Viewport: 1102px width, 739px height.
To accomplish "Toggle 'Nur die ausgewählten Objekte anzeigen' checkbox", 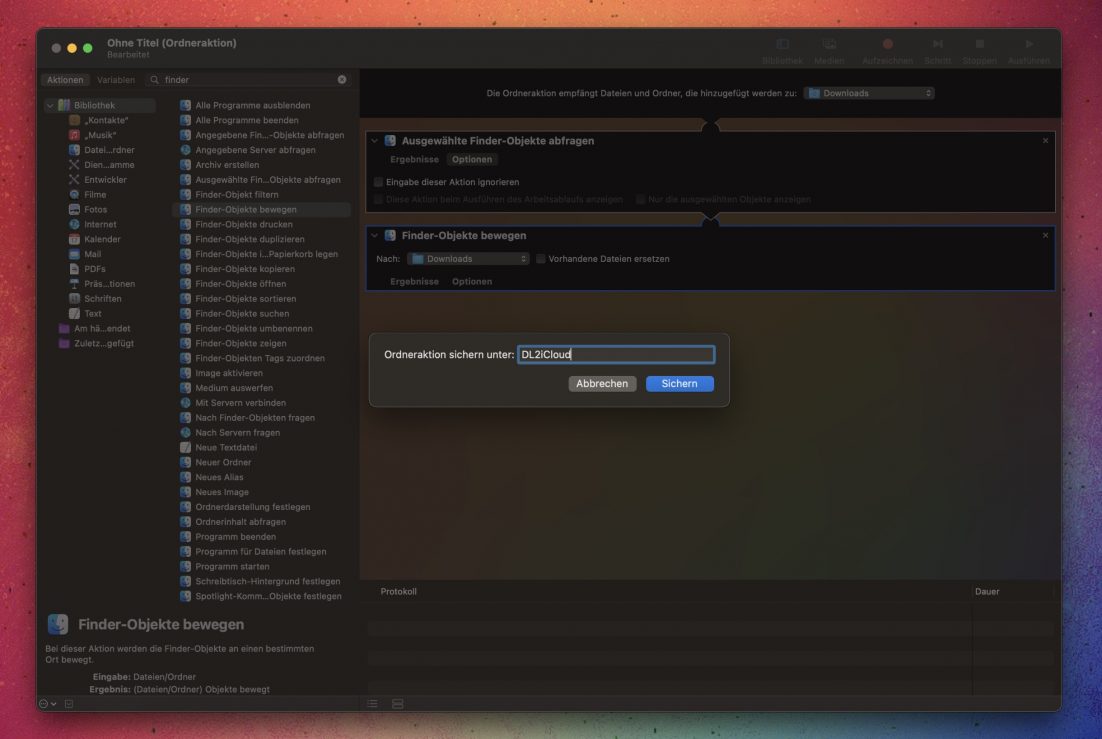I will coord(640,200).
